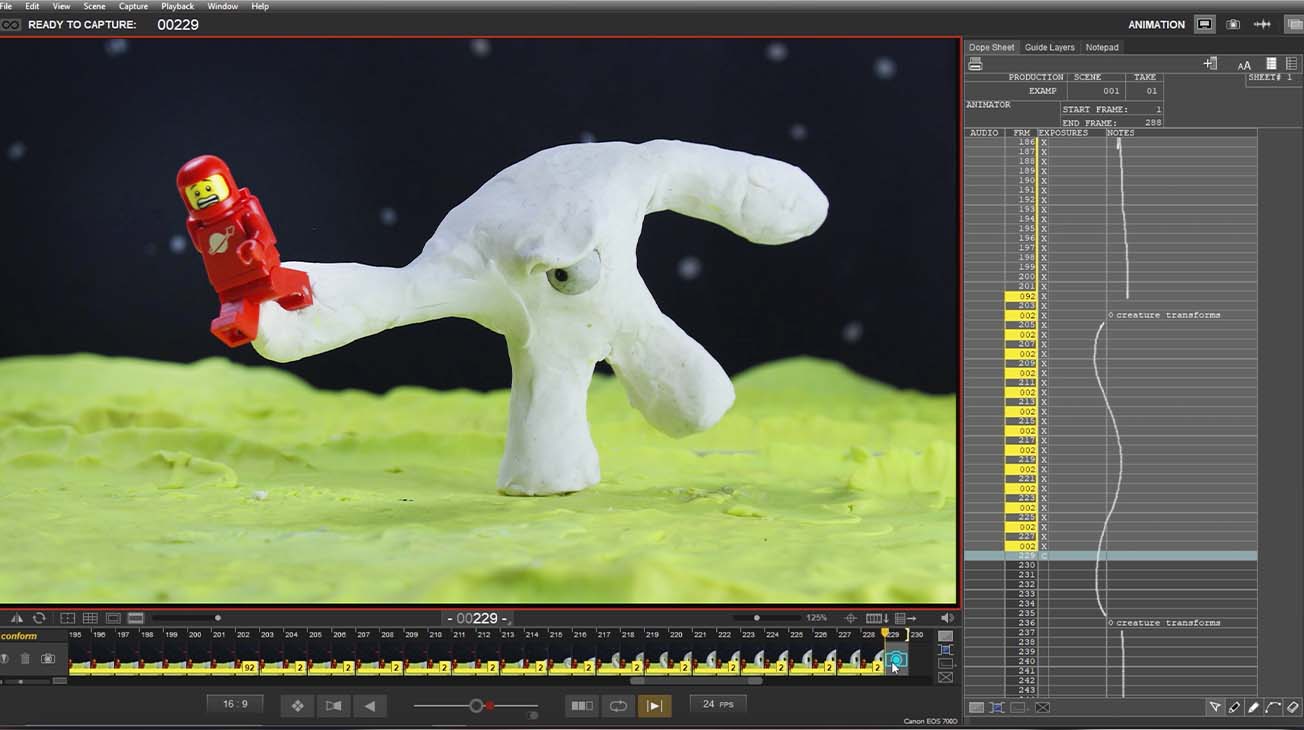Click the crosshair center view icon
The width and height of the screenshot is (1304, 730).
[851, 618]
